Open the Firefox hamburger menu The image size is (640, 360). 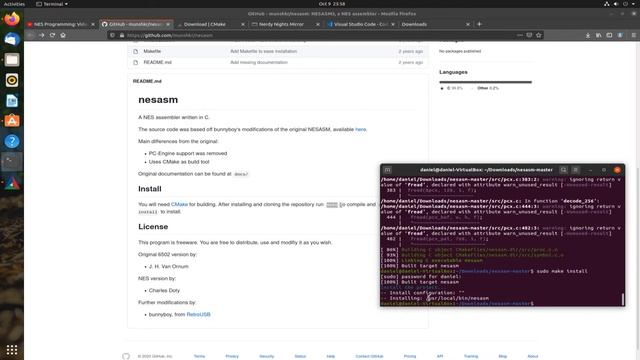[x=633, y=35]
